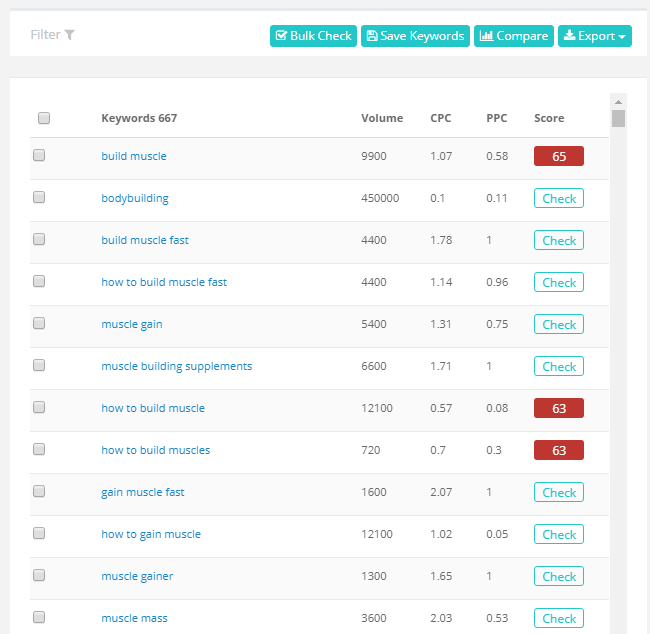Toggle the select-all keywords checkbox
The height and width of the screenshot is (634, 650).
tap(44, 118)
